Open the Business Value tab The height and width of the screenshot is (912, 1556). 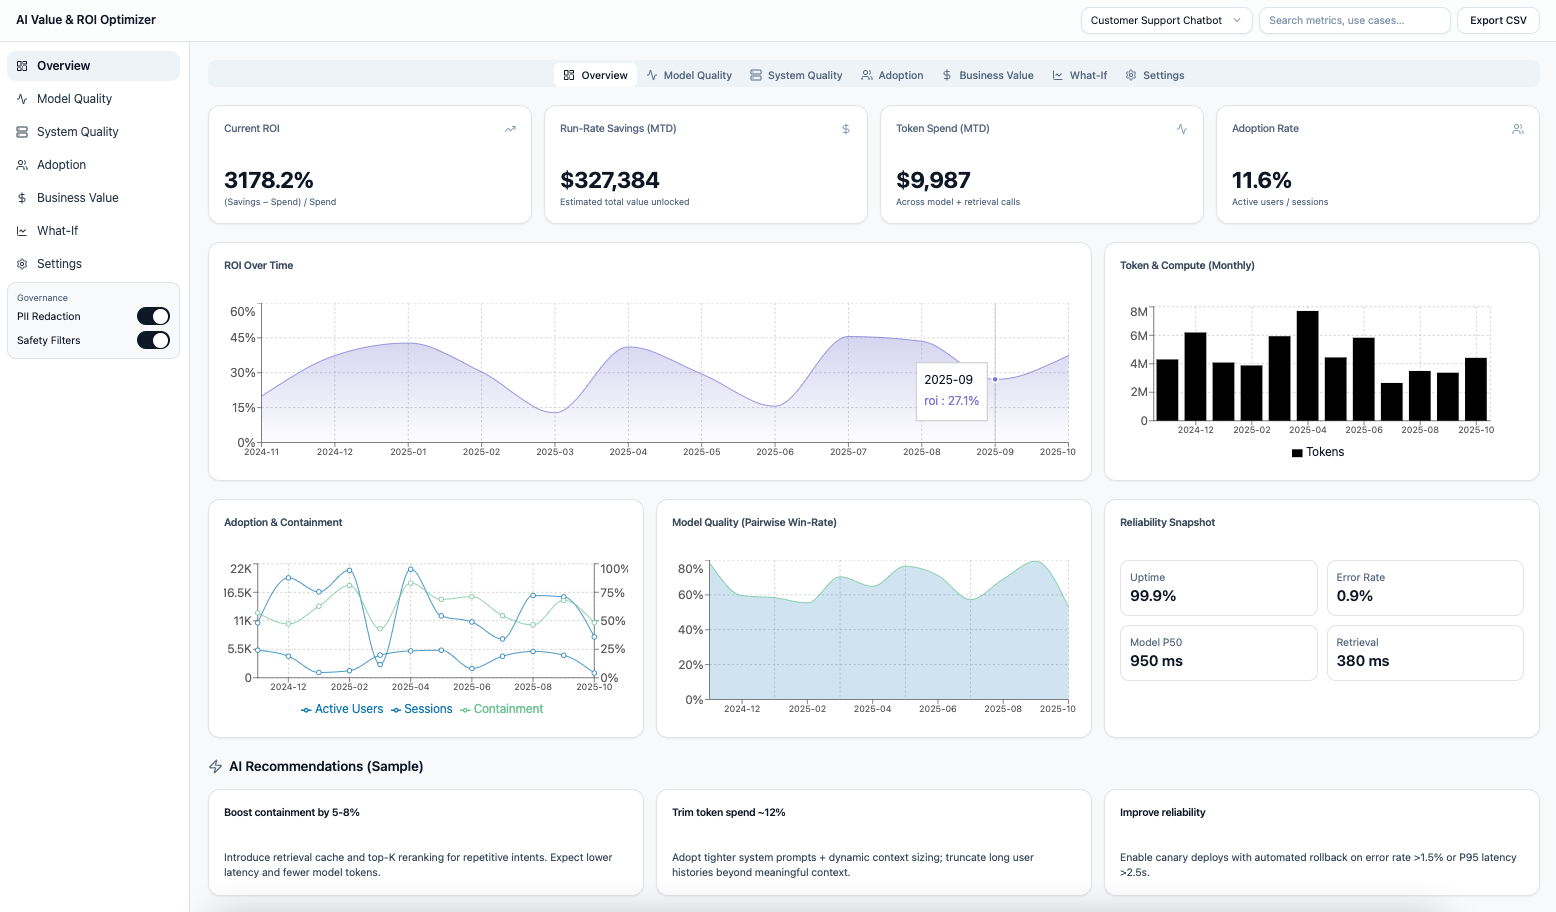pyautogui.click(x=987, y=75)
